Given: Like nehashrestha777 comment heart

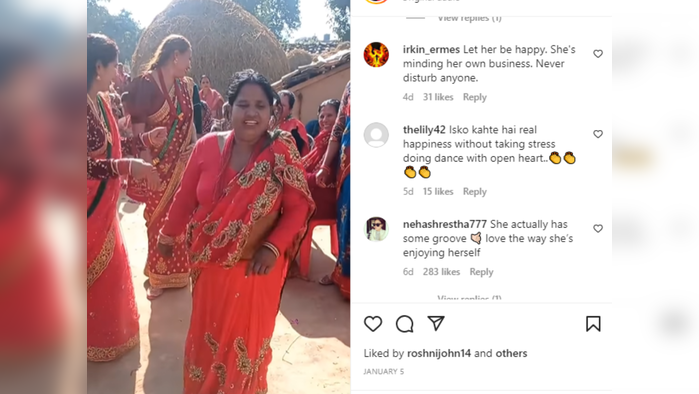Looking at the screenshot, I should (x=598, y=228).
